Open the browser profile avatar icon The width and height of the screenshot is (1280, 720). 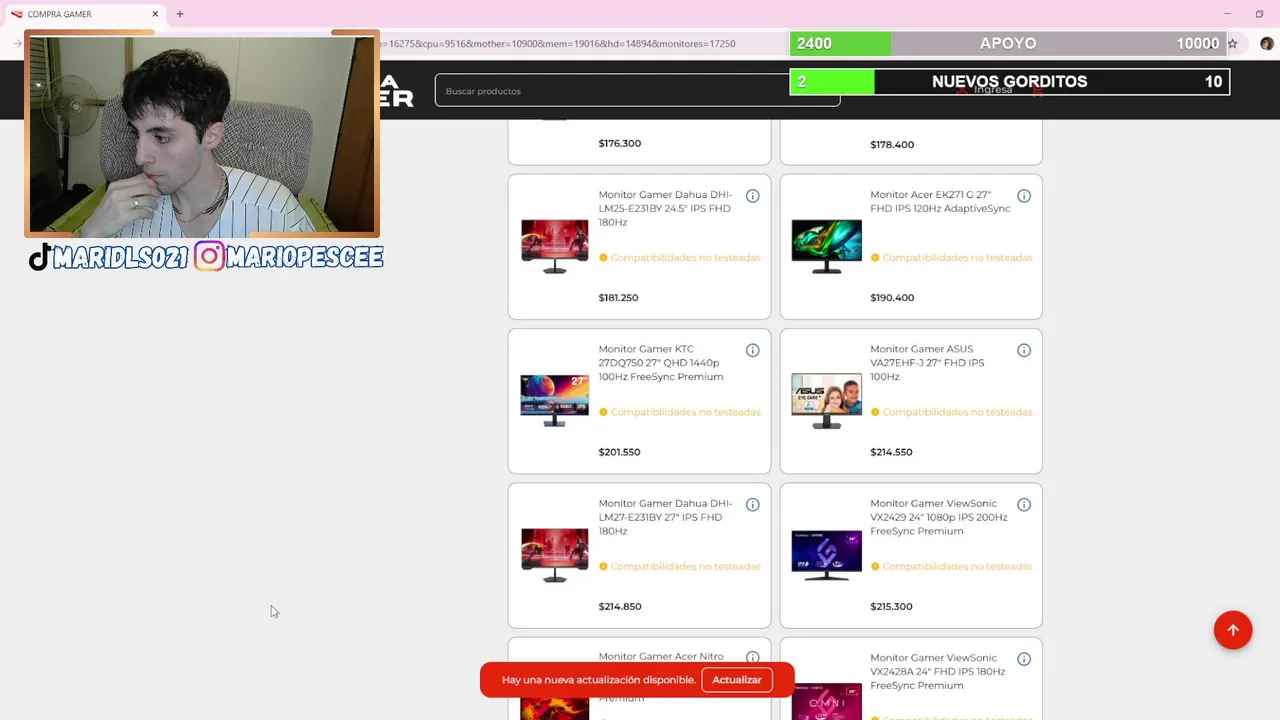click(x=1266, y=44)
